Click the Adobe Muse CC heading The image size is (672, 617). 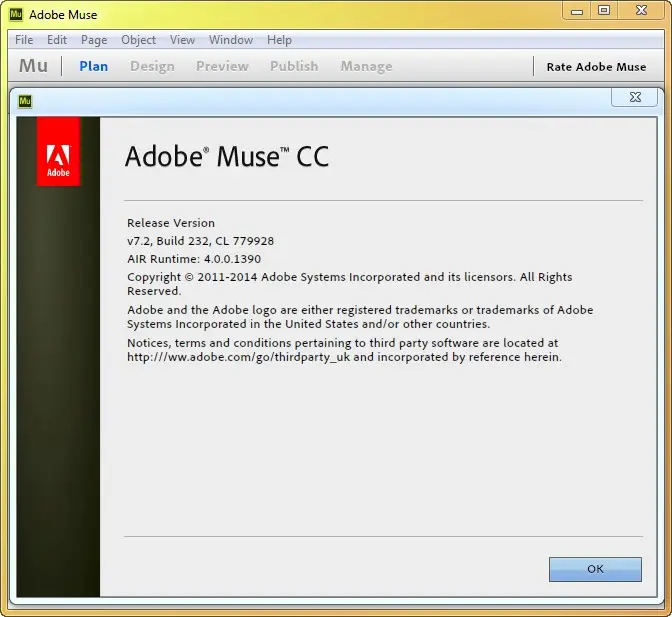(x=227, y=156)
